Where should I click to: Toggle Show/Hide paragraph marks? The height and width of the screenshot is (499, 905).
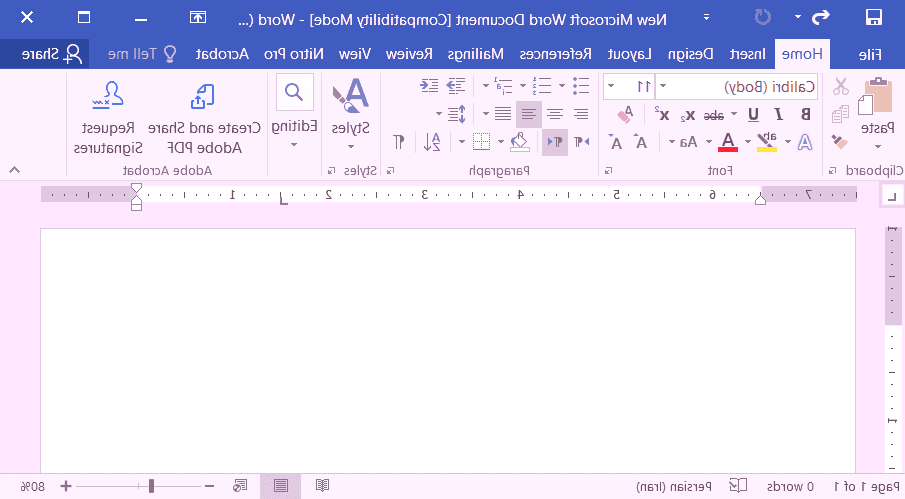coord(399,141)
